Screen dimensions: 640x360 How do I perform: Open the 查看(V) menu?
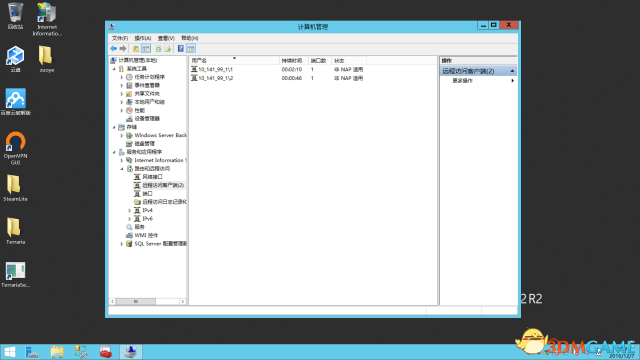click(166, 38)
